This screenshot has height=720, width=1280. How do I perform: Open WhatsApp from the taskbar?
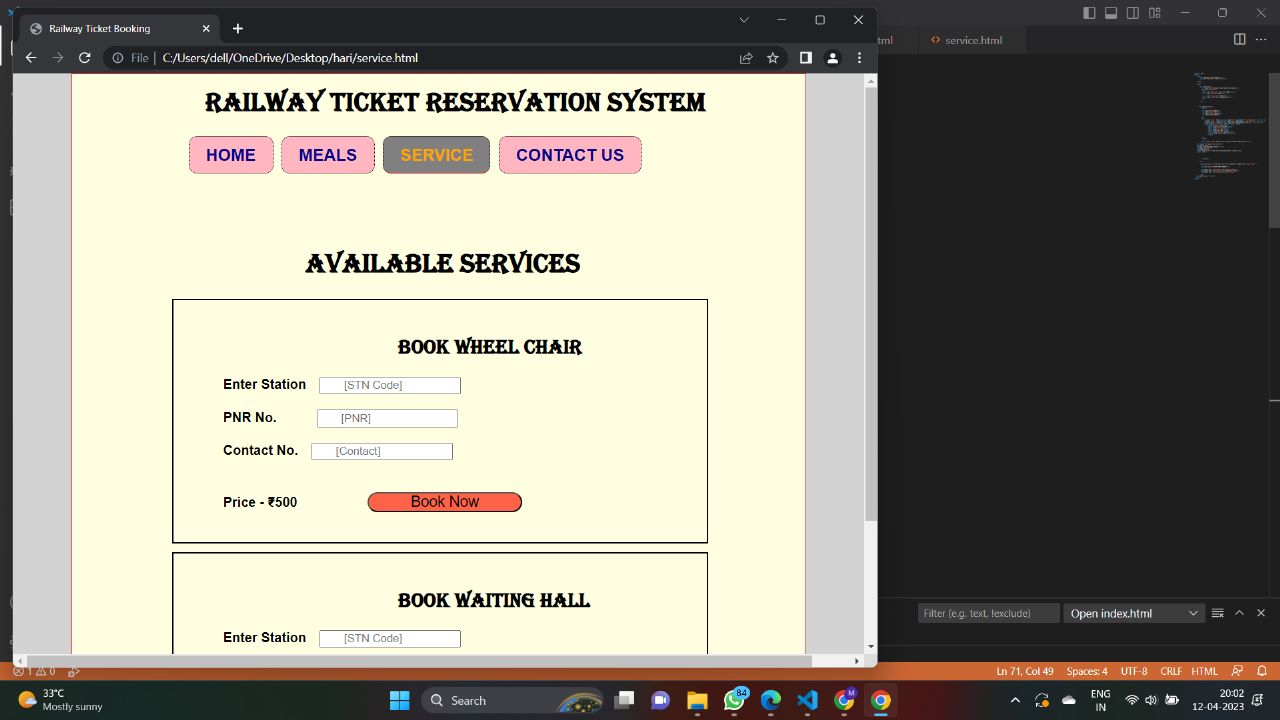(x=733, y=700)
